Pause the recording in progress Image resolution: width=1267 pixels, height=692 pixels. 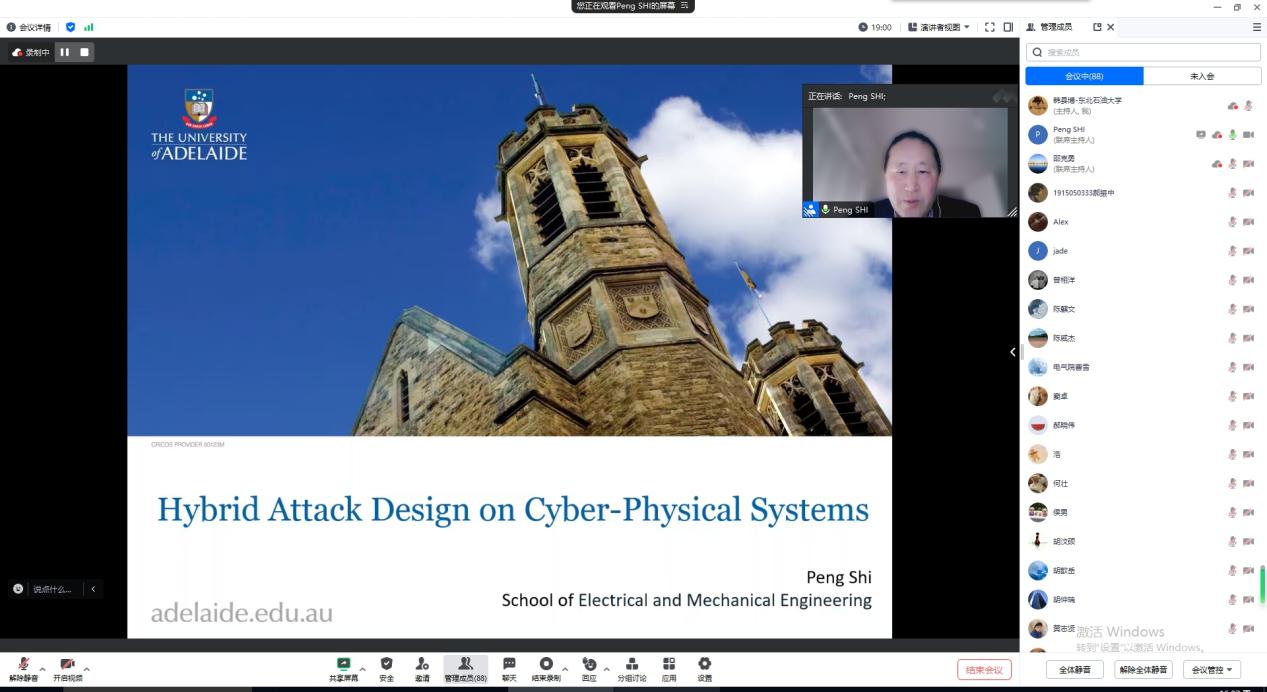pyautogui.click(x=65, y=52)
